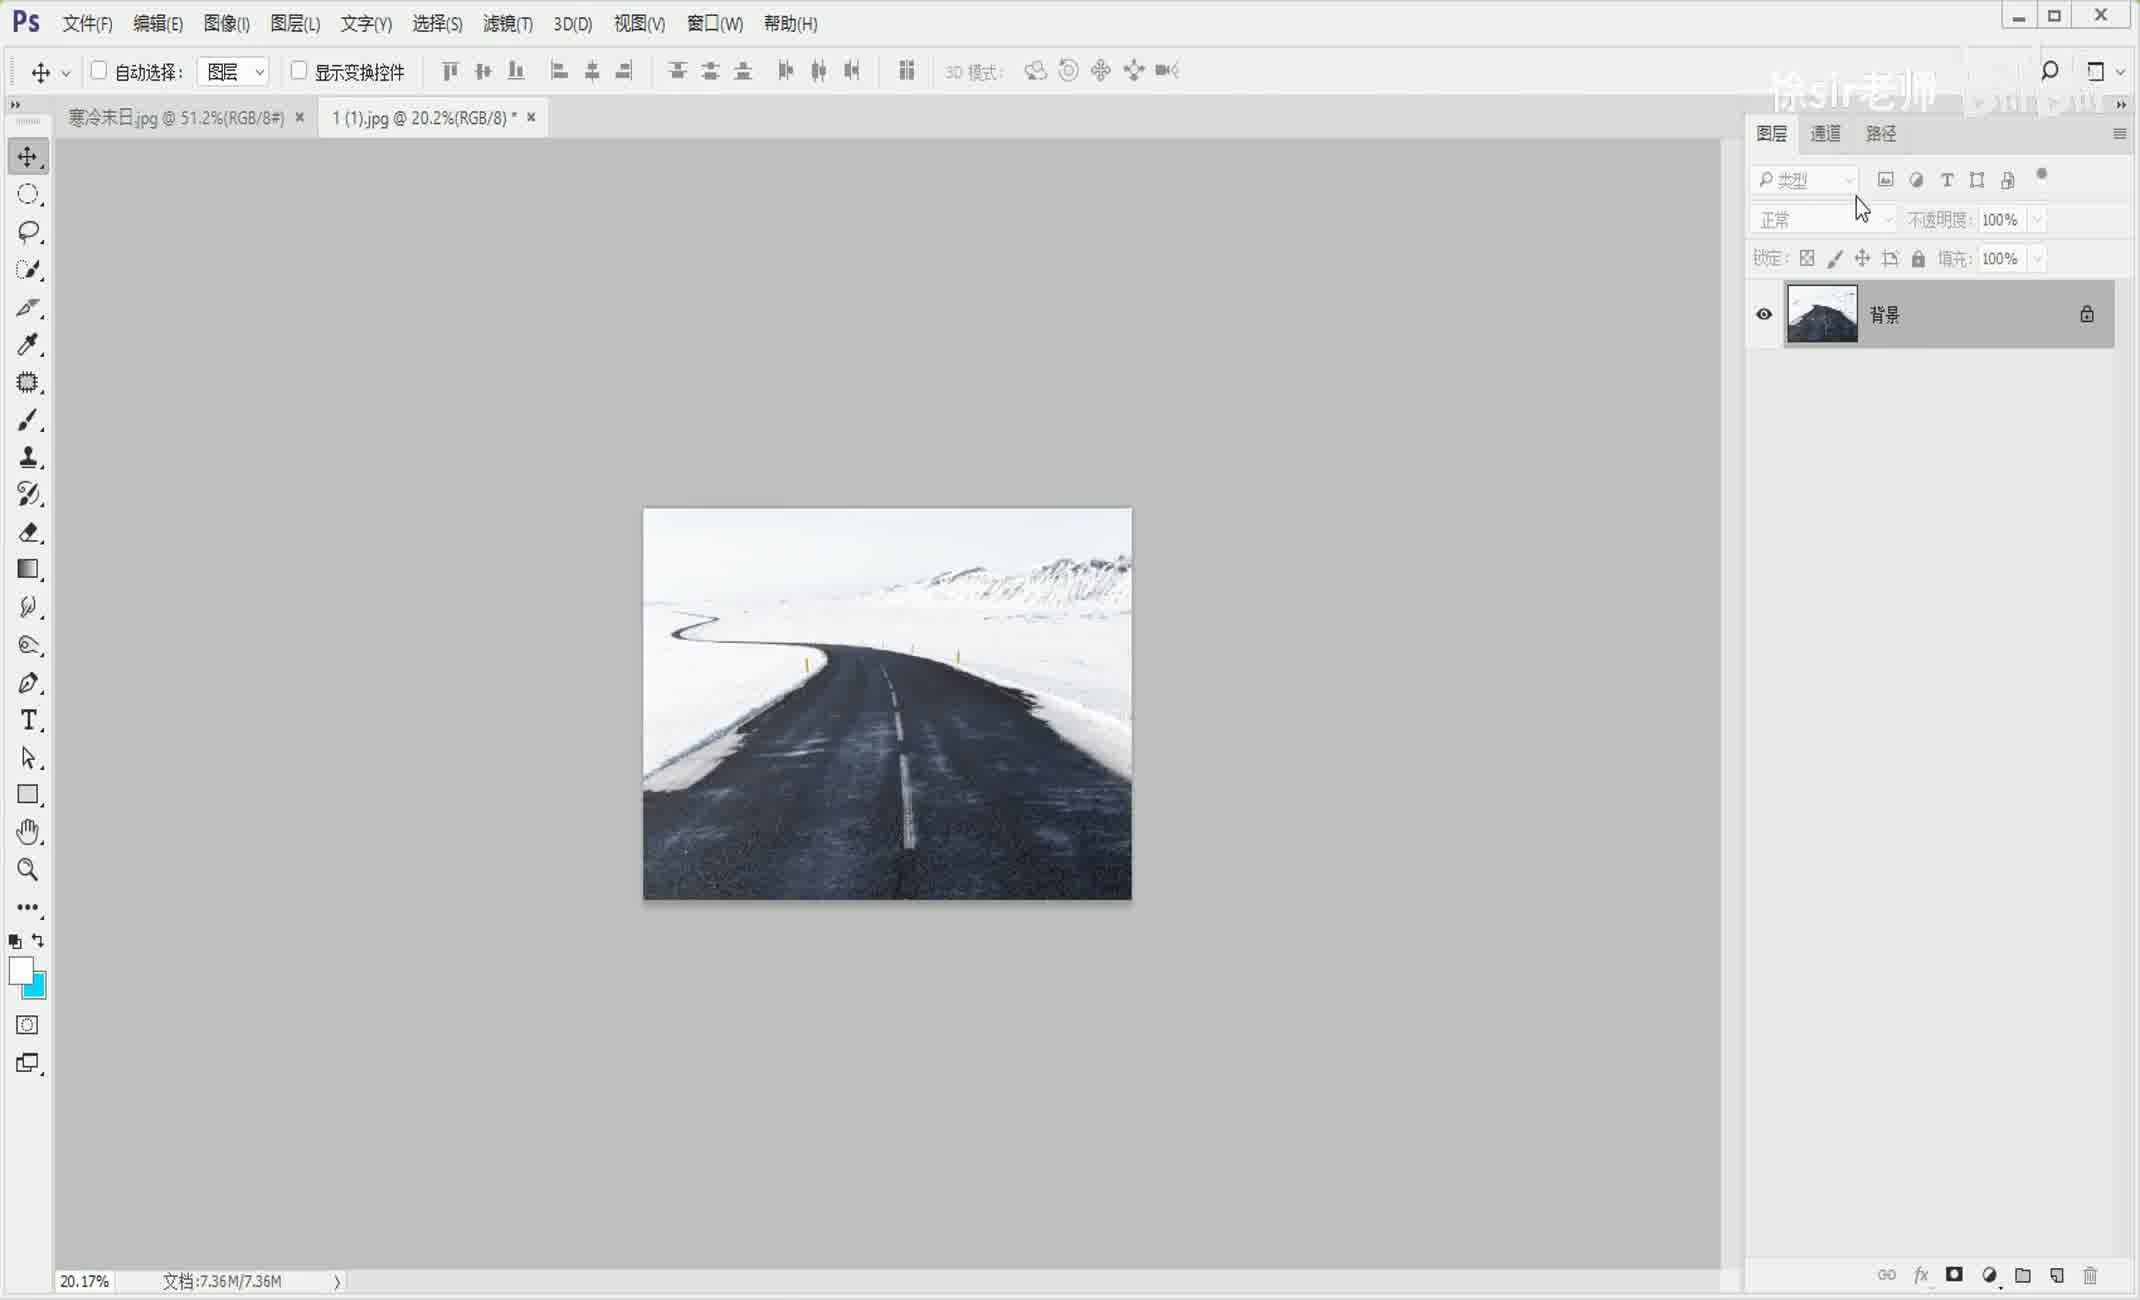The width and height of the screenshot is (2140, 1300).
Task: Select the Clone Stamp tool
Action: point(27,458)
